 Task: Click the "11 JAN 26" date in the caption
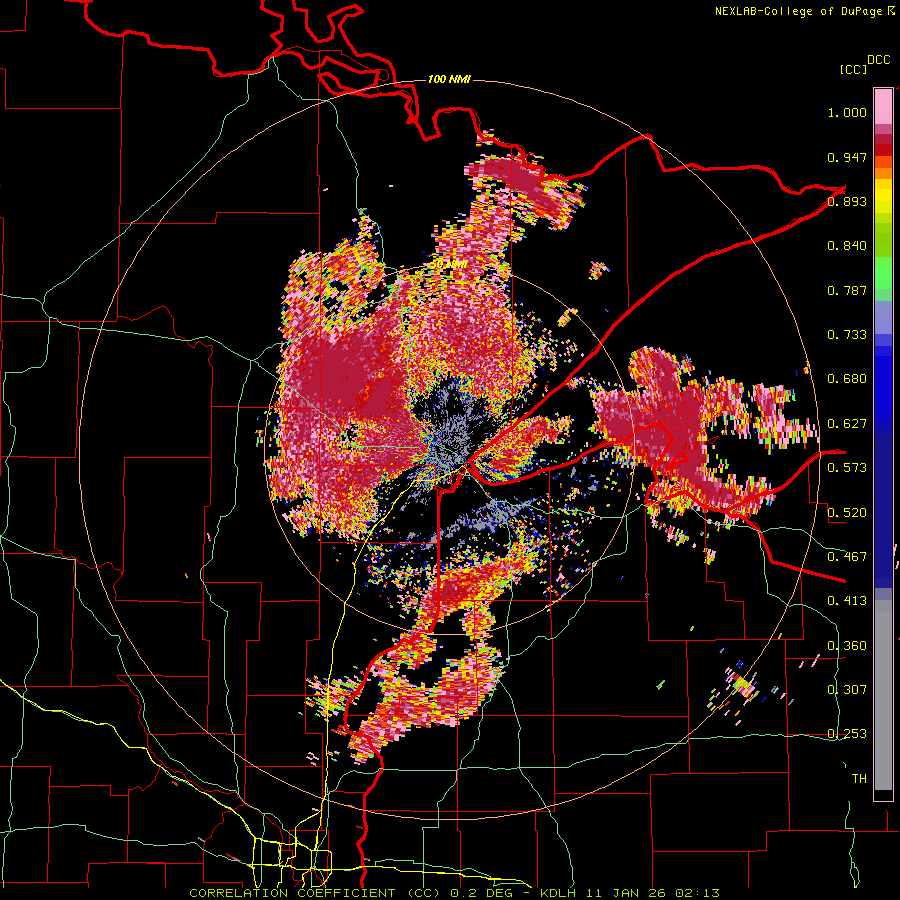[624, 893]
